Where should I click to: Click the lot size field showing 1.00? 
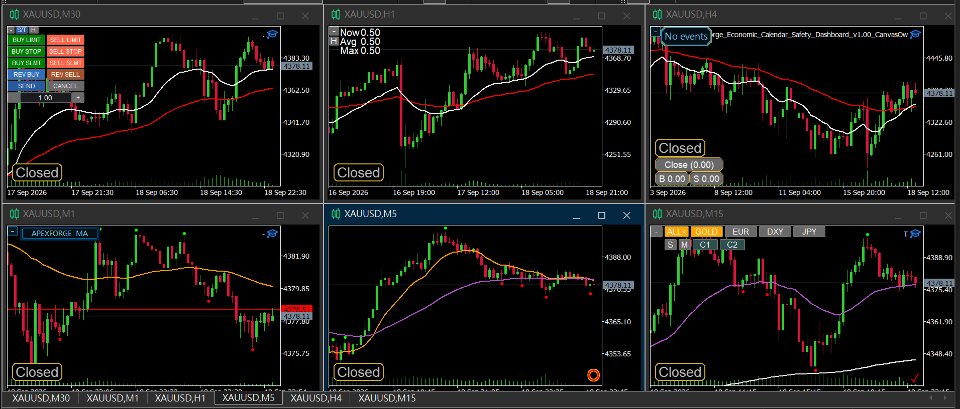click(x=46, y=97)
